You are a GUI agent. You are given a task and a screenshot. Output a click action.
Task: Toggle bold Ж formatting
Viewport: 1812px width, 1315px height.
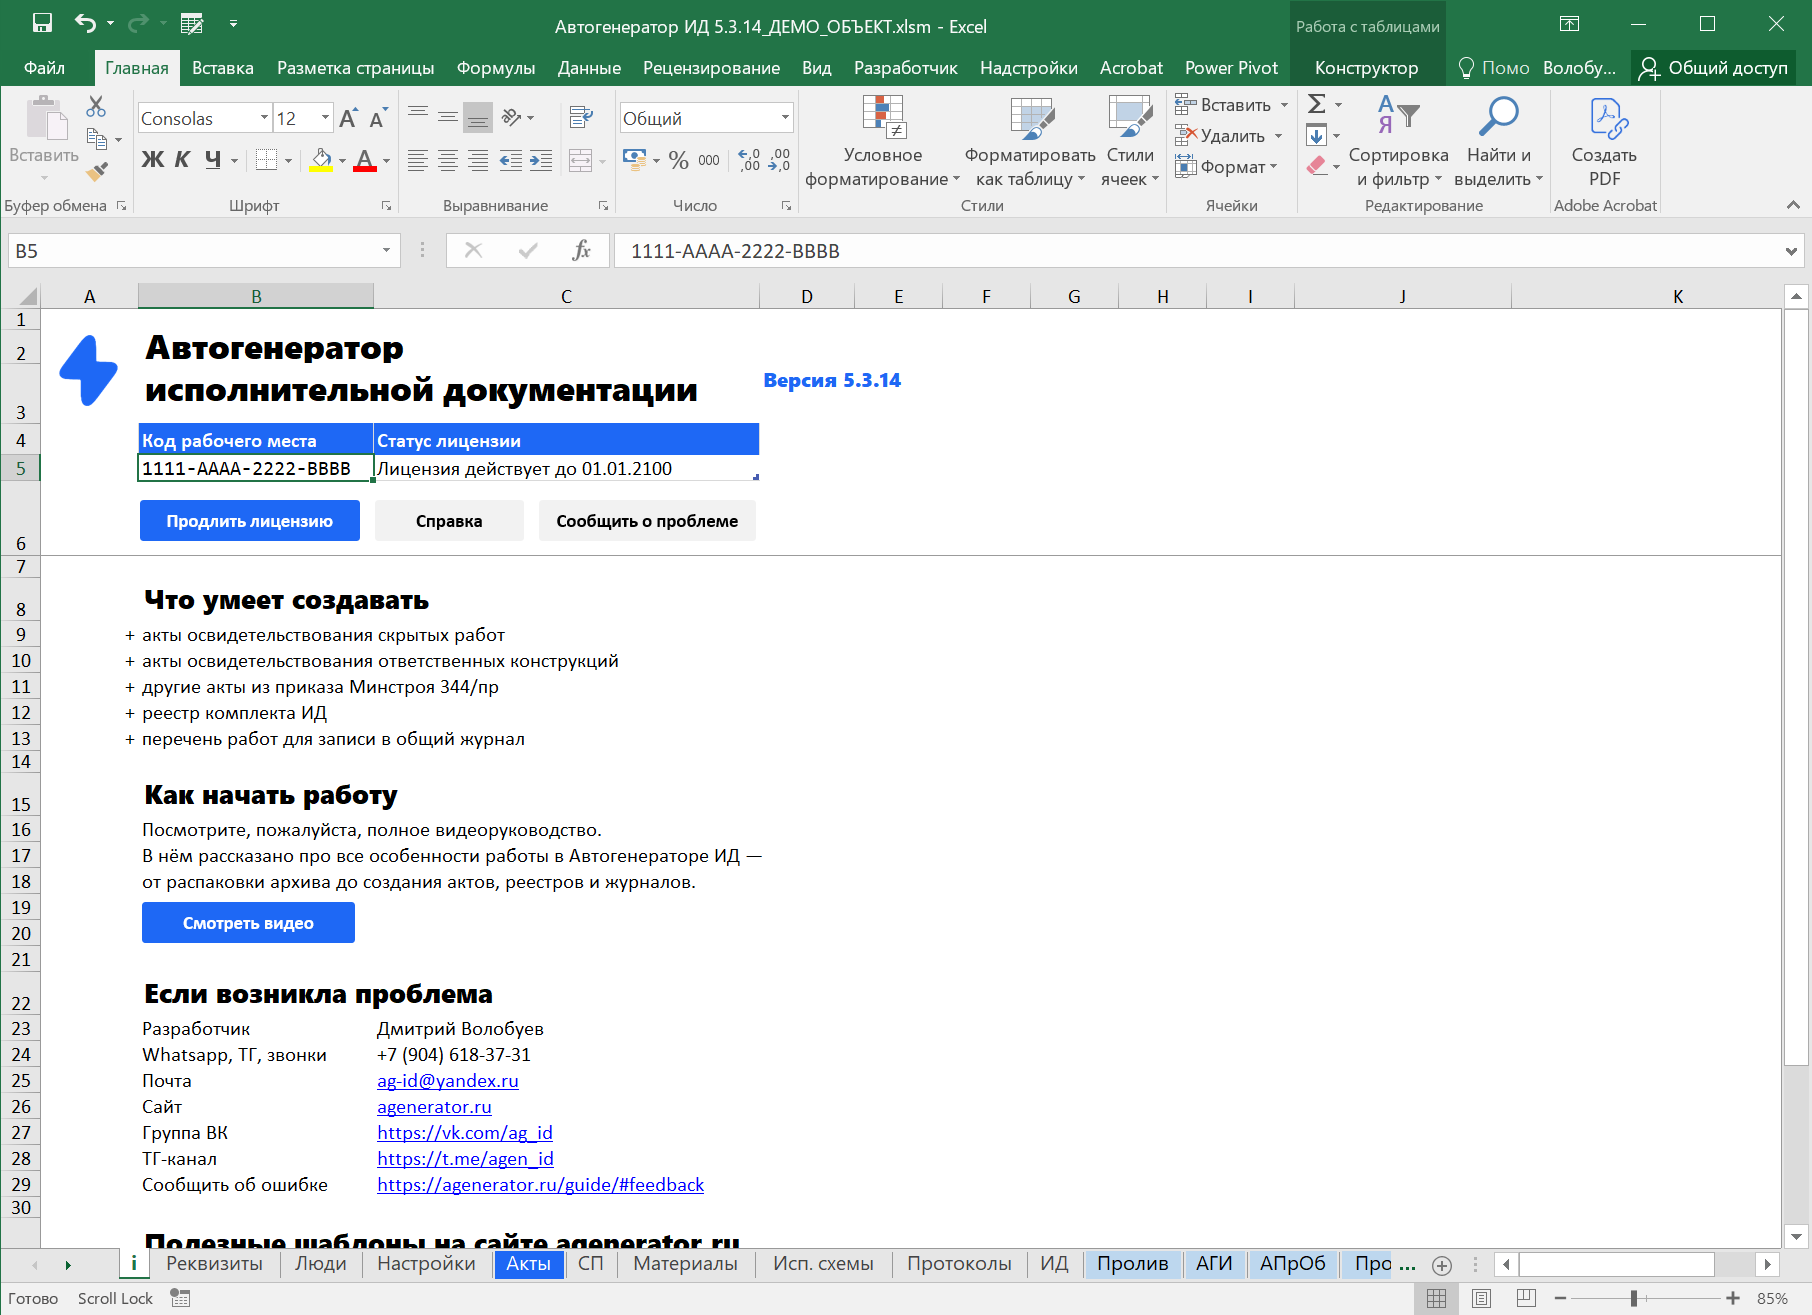152,160
